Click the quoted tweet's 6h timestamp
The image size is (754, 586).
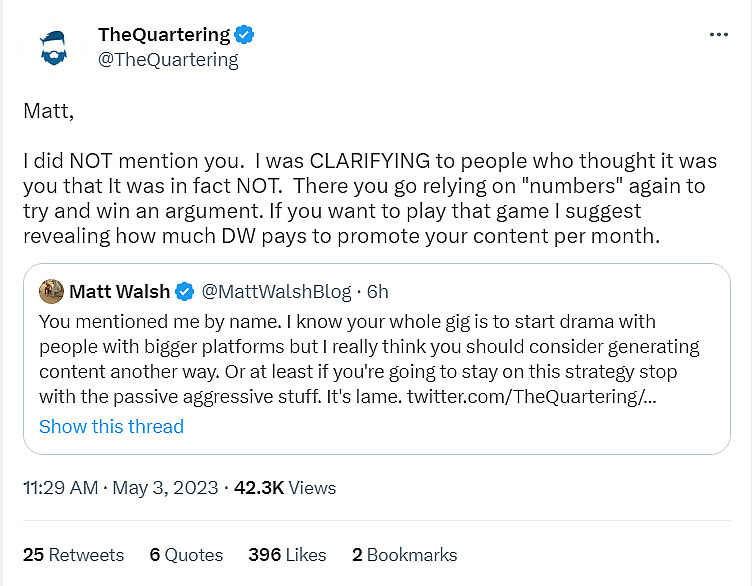[377, 292]
